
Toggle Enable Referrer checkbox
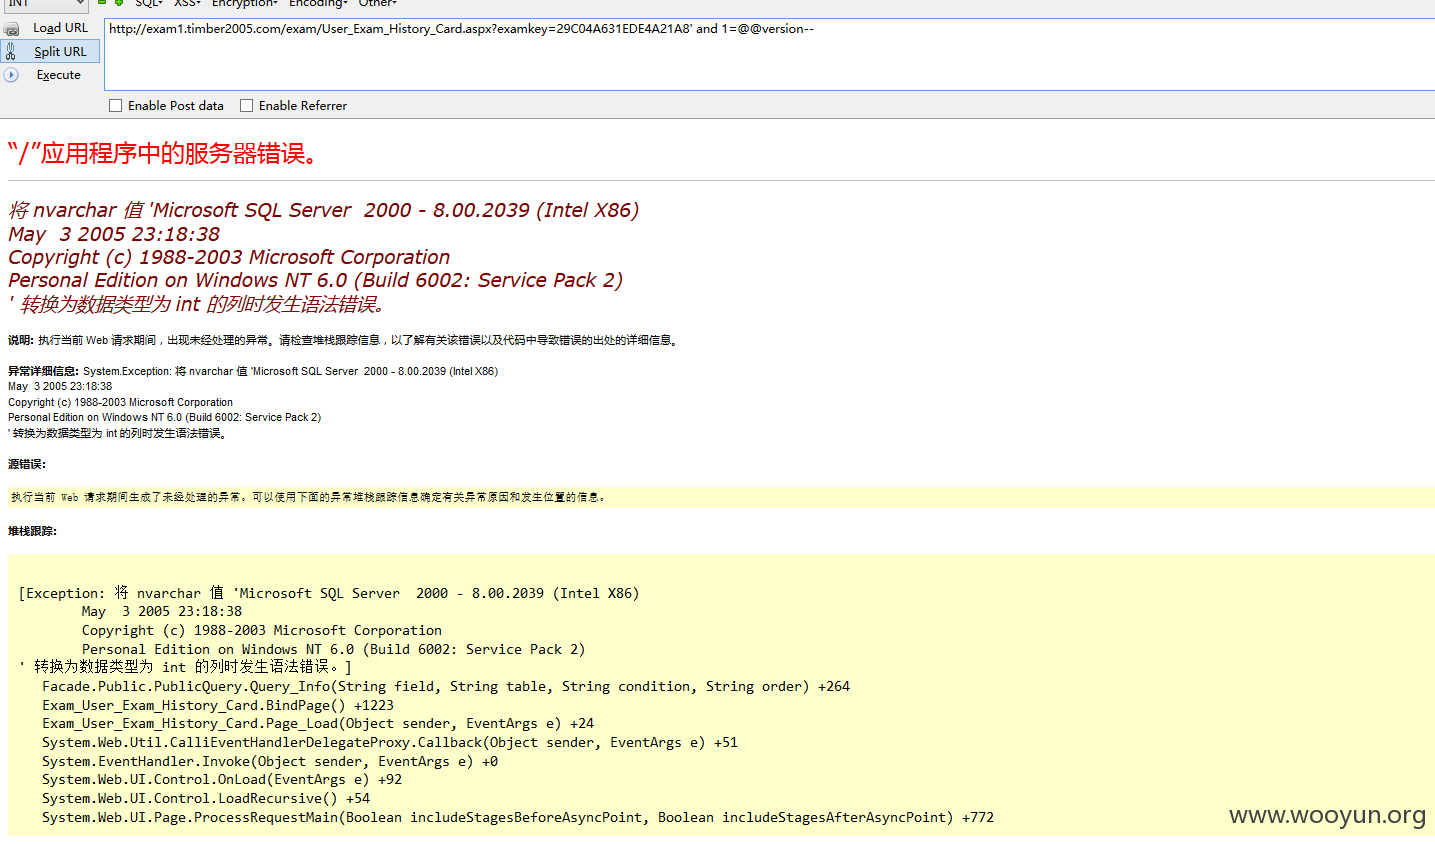pos(246,106)
